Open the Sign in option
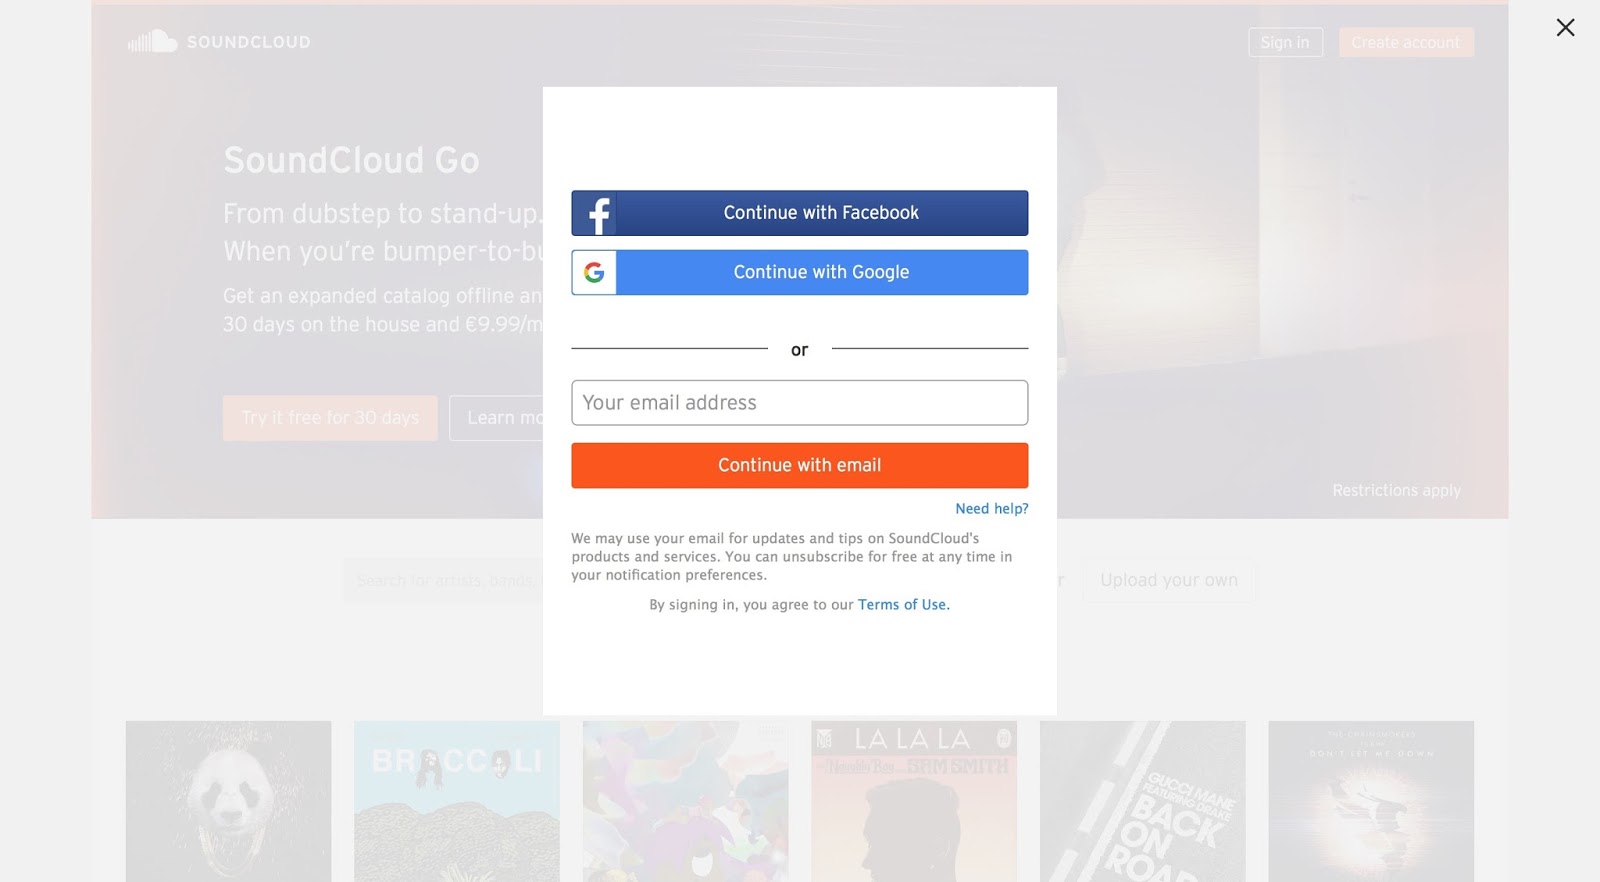 coord(1285,42)
